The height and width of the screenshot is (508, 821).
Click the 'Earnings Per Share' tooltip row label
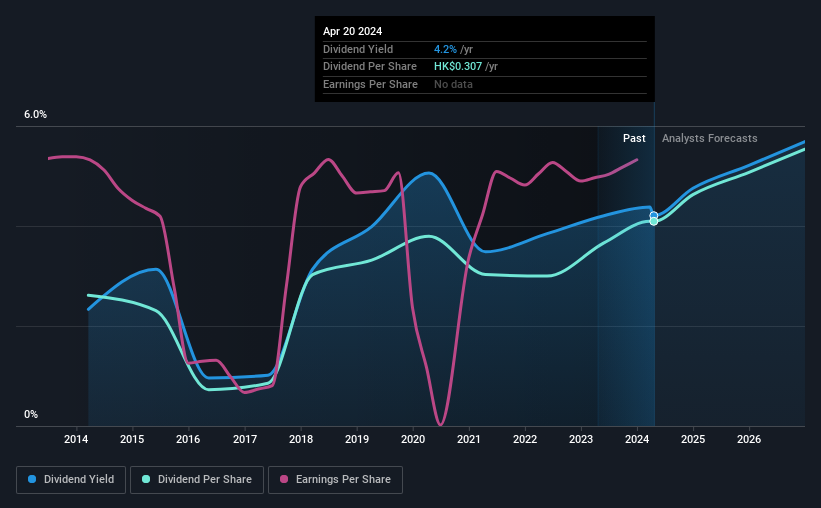point(370,84)
